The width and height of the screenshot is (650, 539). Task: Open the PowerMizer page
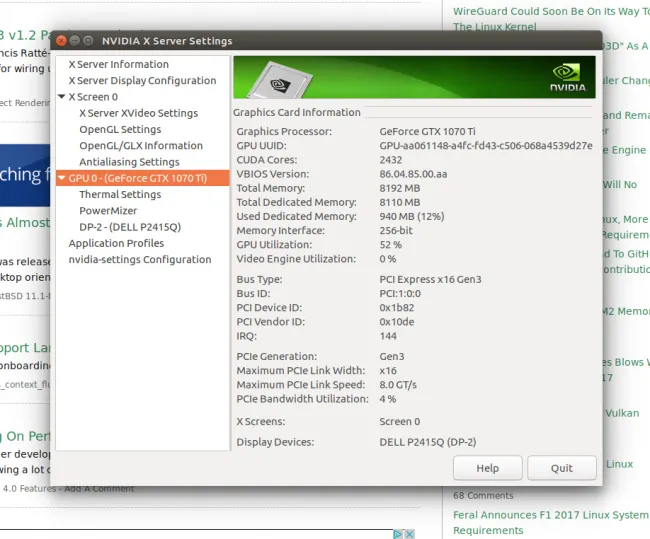109,211
